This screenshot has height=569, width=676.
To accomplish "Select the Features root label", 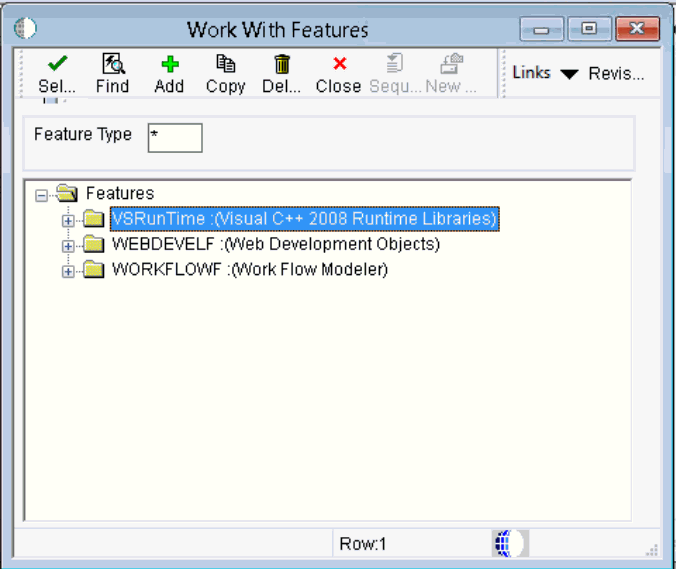I will 120,193.
